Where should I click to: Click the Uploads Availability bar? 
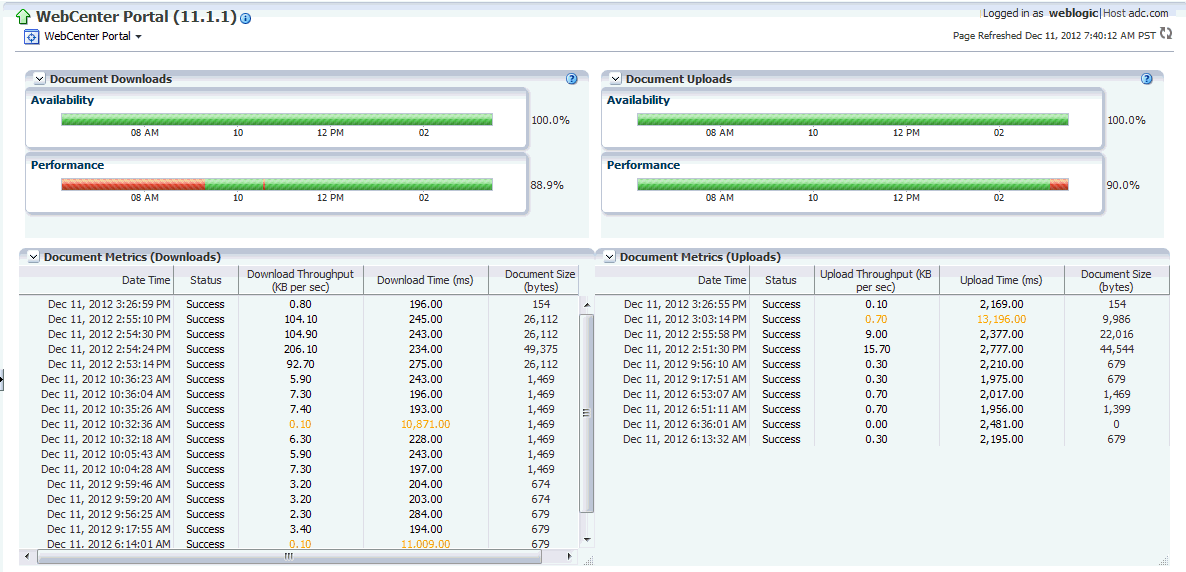(852, 120)
